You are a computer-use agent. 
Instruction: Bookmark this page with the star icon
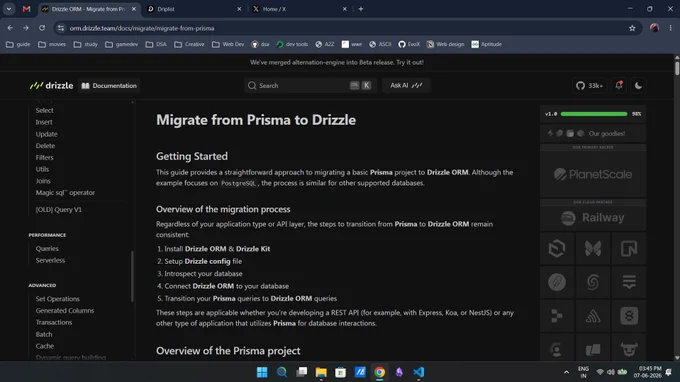click(x=632, y=28)
